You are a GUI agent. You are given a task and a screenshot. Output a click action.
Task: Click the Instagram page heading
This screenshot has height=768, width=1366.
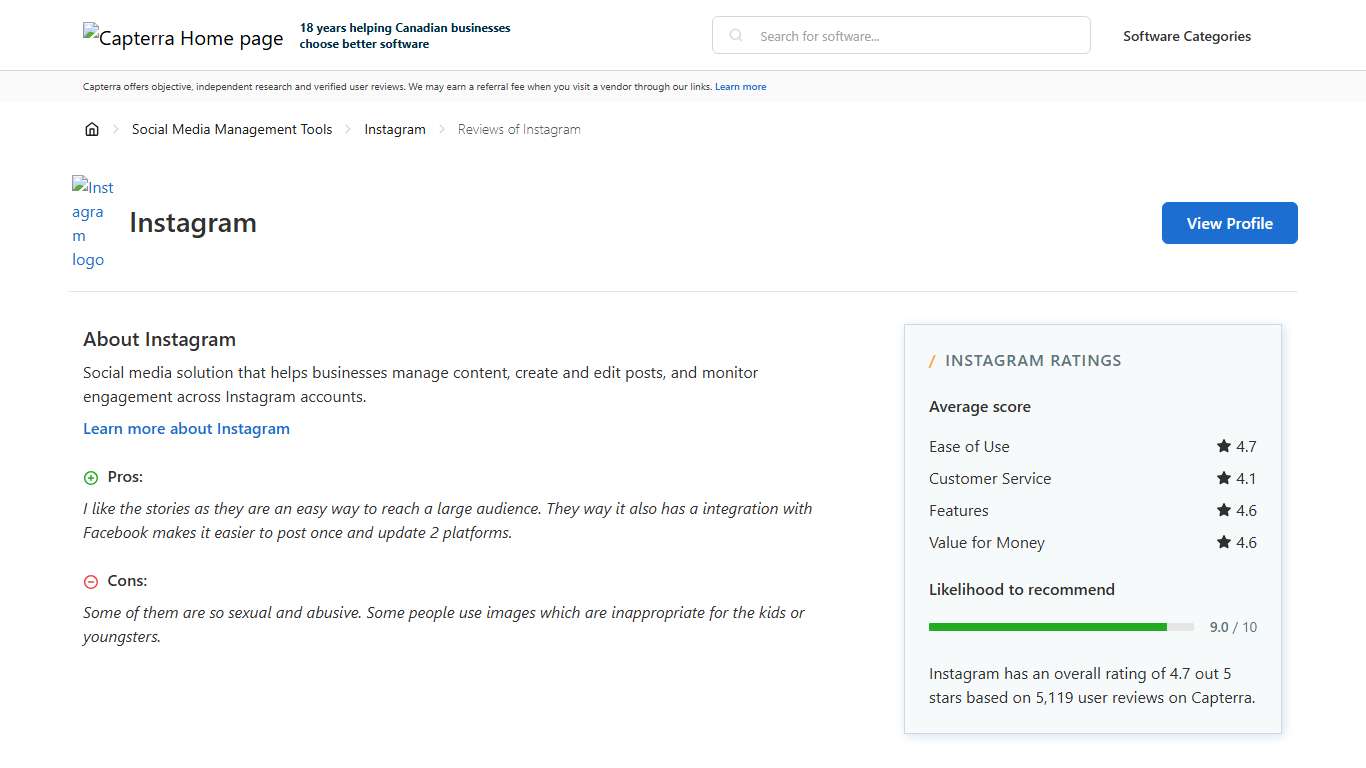click(193, 223)
